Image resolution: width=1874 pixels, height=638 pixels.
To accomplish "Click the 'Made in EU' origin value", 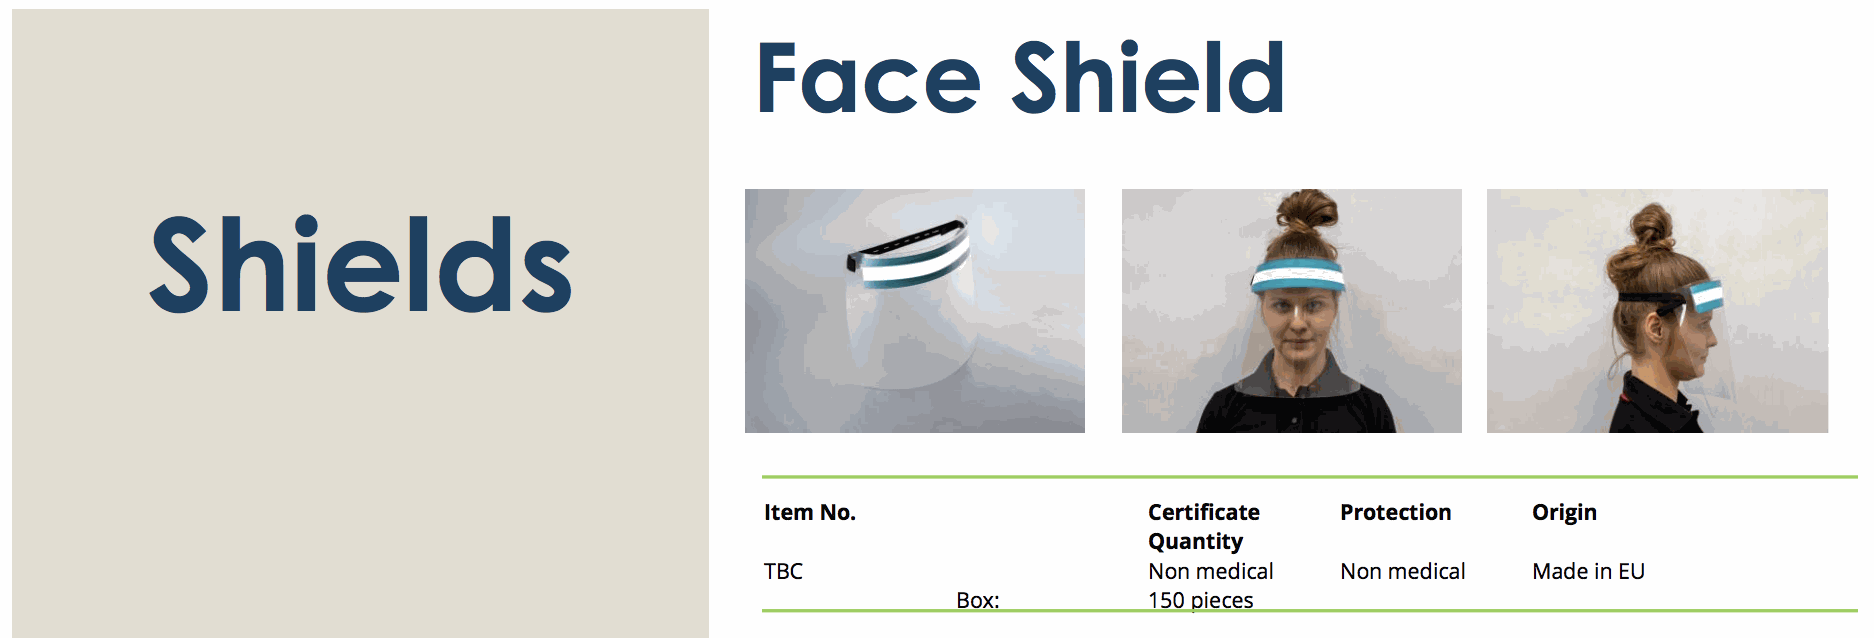I will pos(1588,571).
